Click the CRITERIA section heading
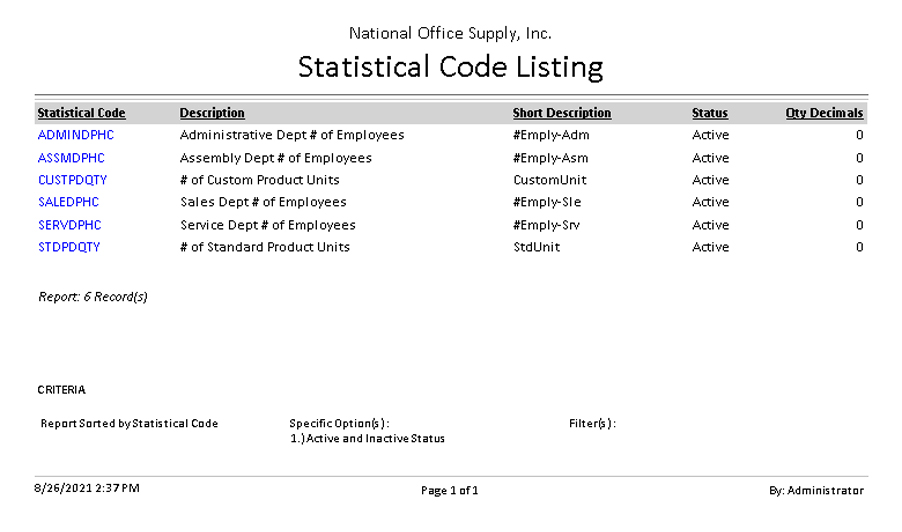This screenshot has width=902, height=532. (x=61, y=390)
